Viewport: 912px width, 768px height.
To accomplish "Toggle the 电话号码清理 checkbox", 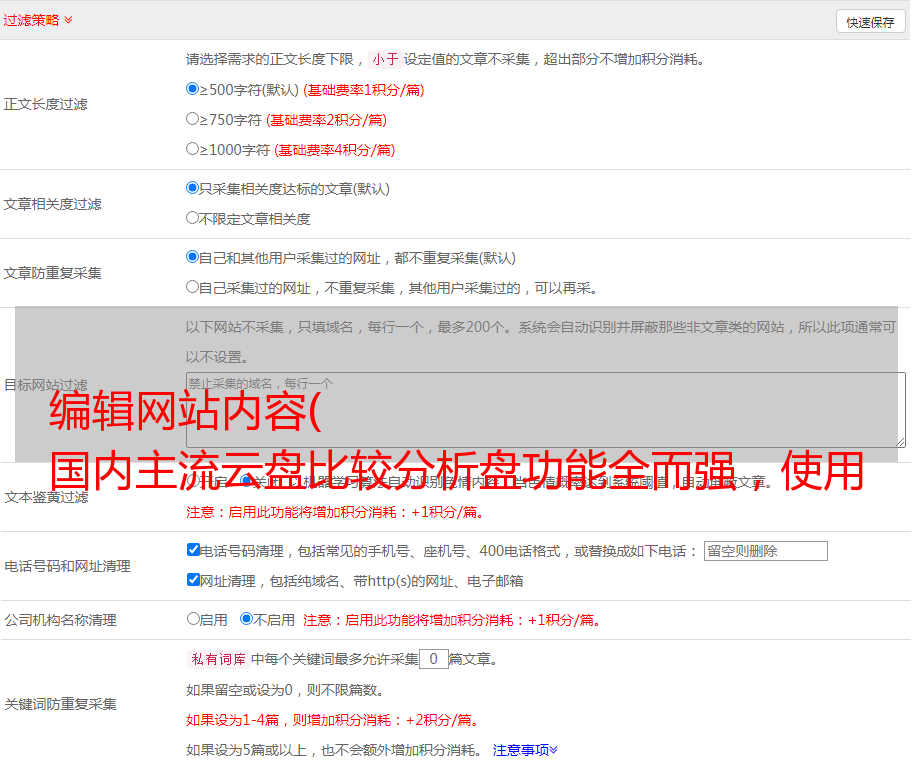I will (193, 550).
